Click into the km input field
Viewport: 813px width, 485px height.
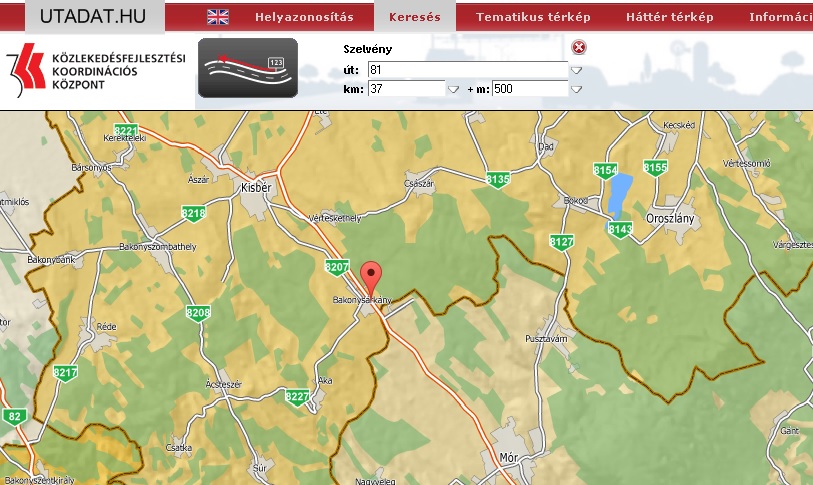[x=405, y=89]
